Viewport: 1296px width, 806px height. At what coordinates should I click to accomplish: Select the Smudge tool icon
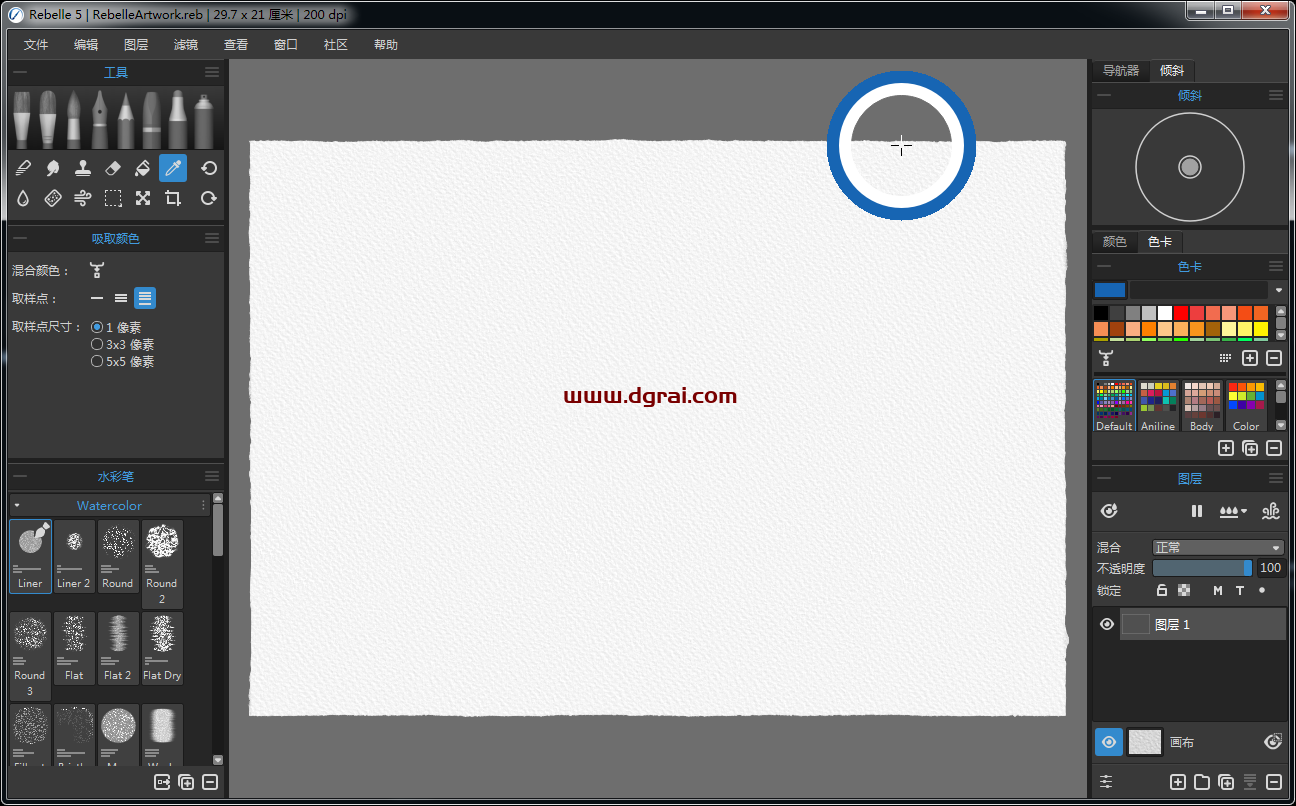tap(53, 168)
